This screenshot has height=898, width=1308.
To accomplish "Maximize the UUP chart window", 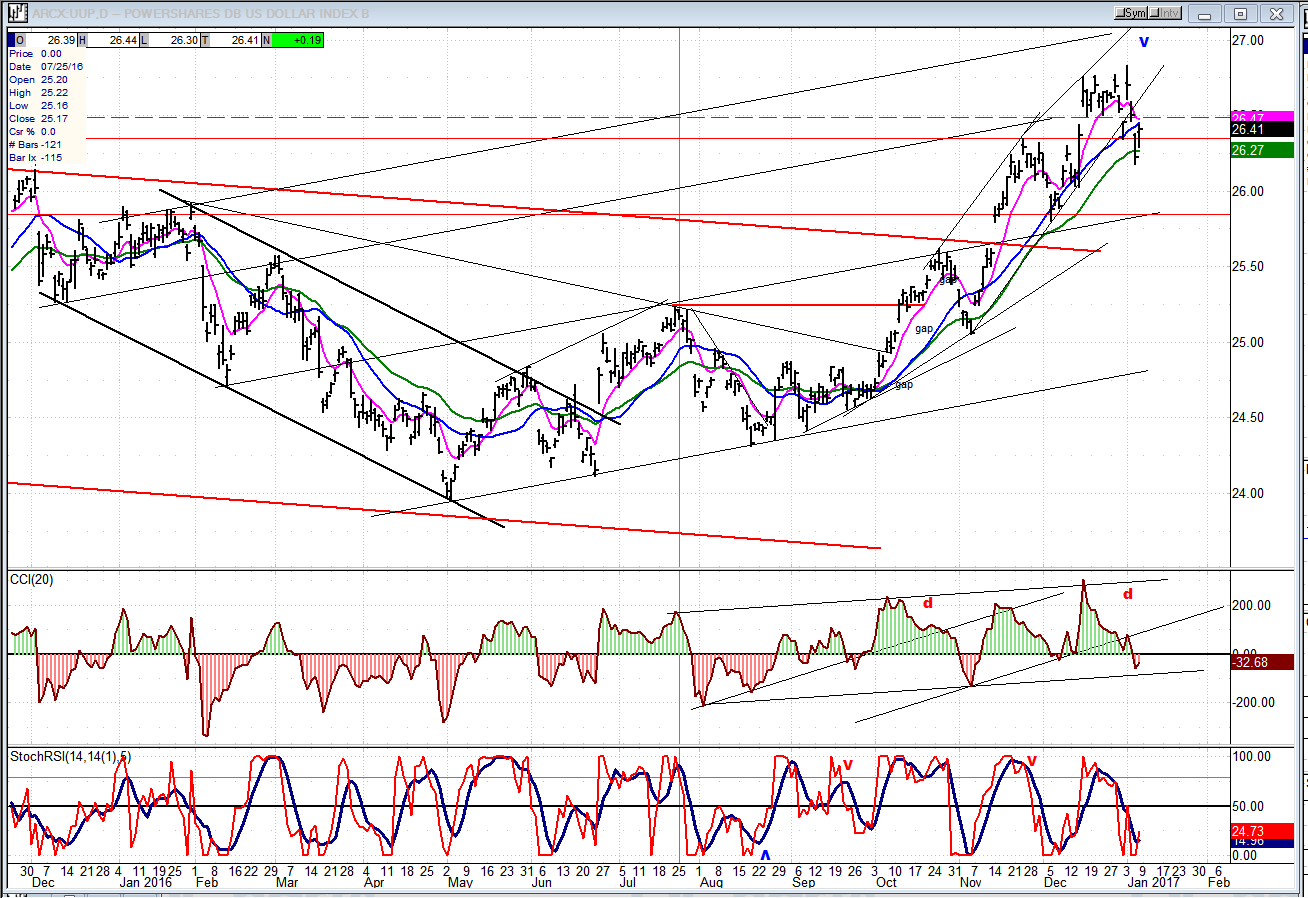I will [x=1240, y=13].
